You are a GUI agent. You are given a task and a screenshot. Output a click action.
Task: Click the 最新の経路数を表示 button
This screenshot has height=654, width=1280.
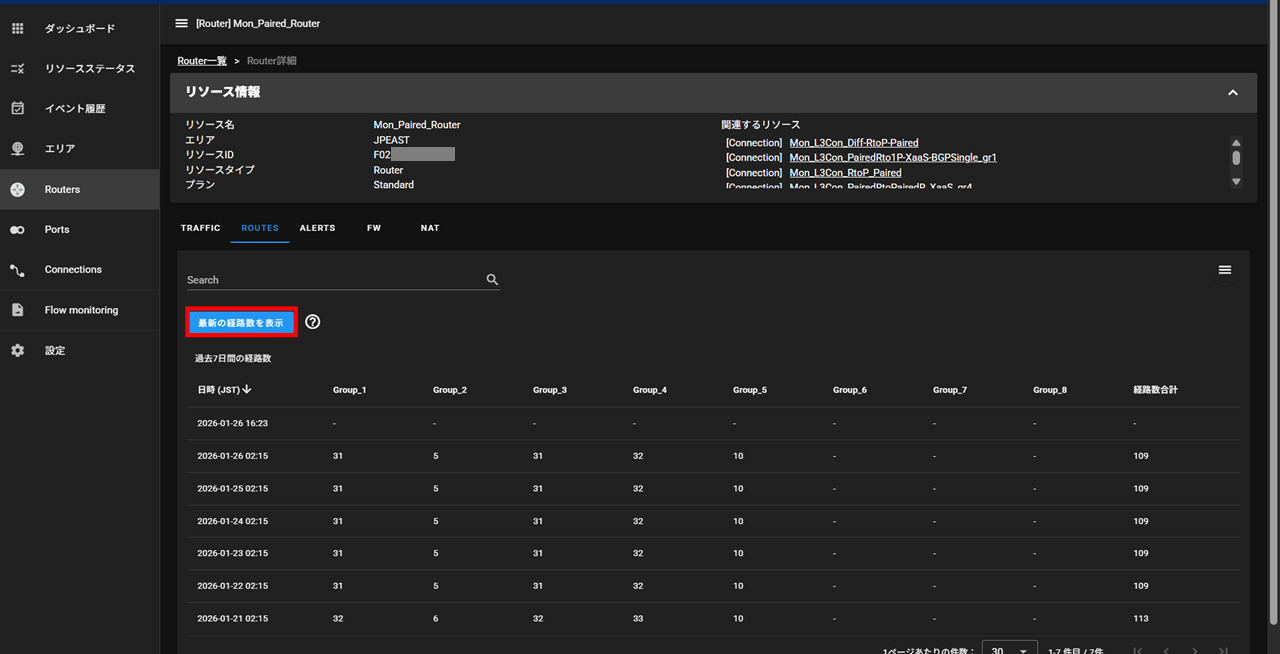click(x=241, y=323)
